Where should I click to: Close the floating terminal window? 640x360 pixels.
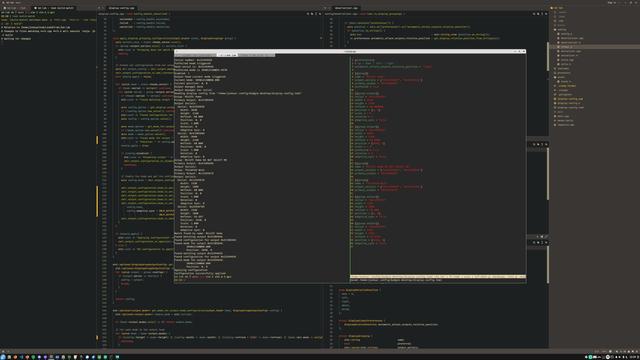click(524, 51)
